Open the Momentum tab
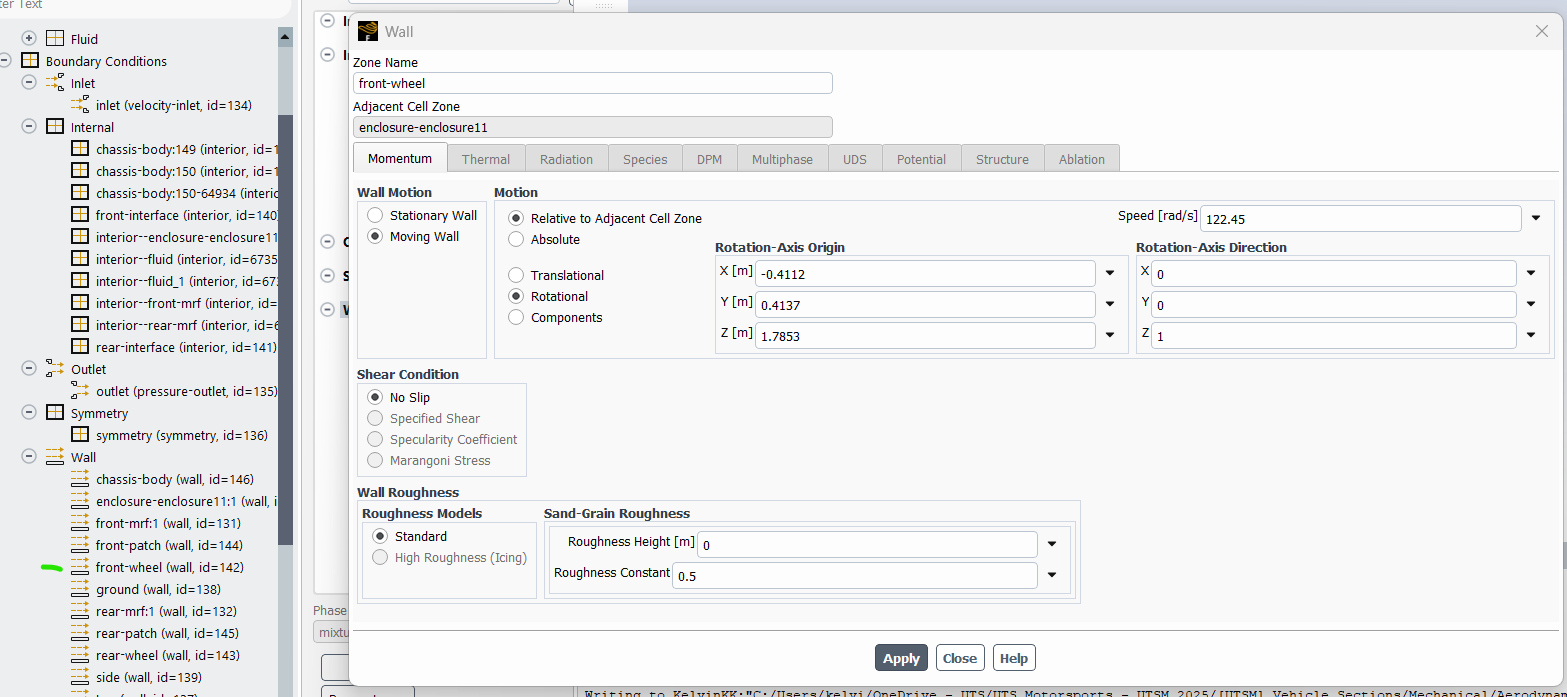Screen dimensions: 1567x697 (x=400, y=158)
